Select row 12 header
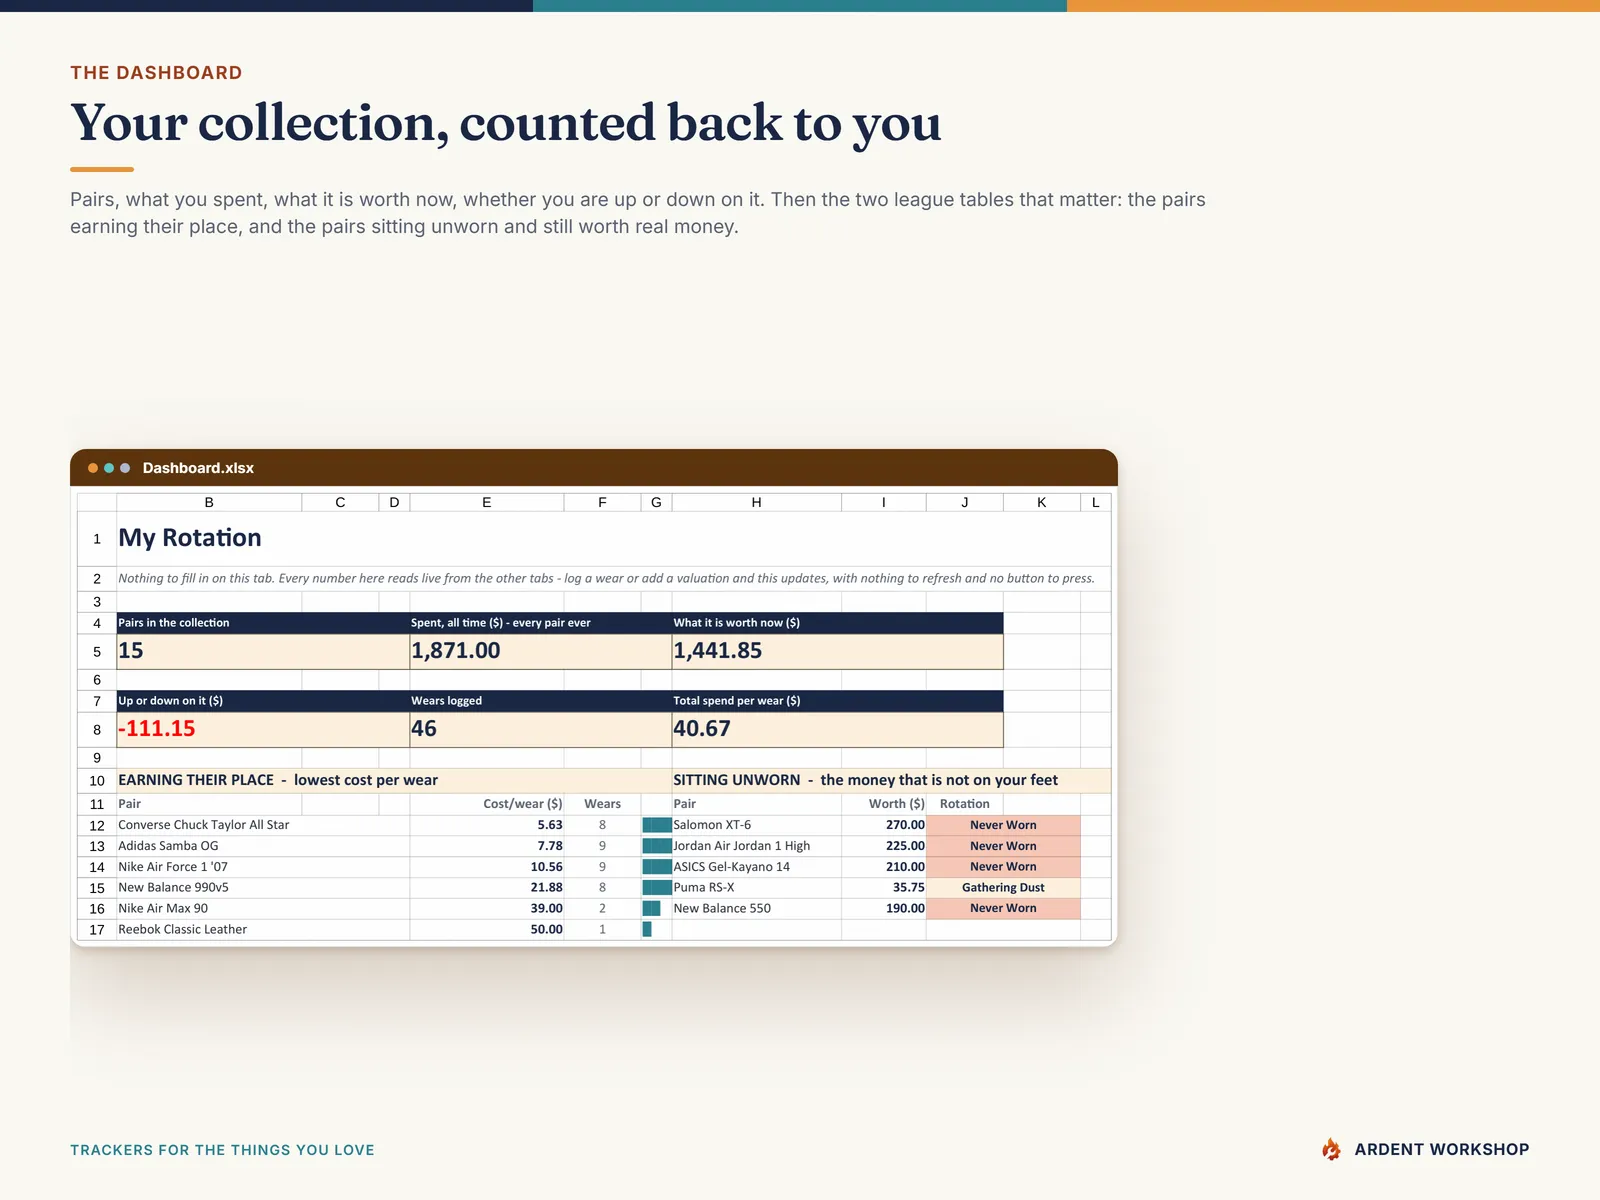This screenshot has height=1200, width=1600. (97, 825)
